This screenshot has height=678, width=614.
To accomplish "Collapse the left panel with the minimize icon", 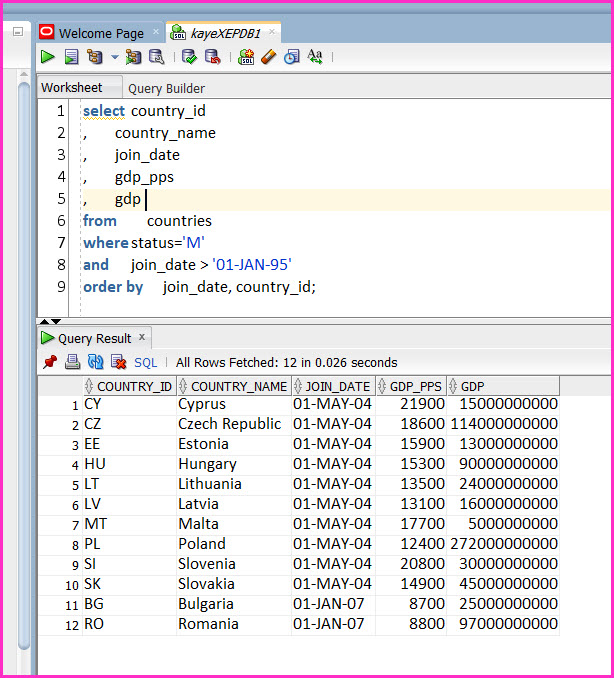I will 18,32.
